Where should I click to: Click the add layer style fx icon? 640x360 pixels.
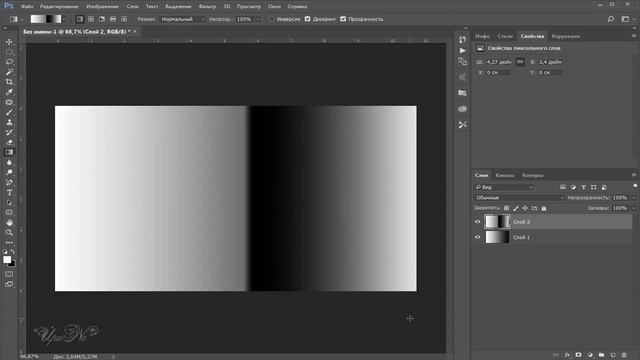click(567, 355)
